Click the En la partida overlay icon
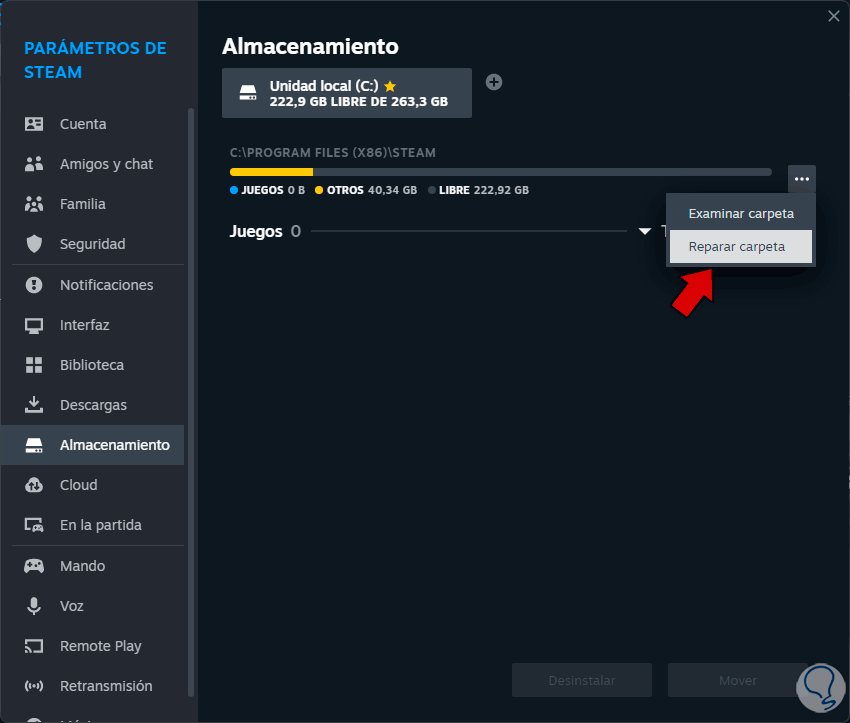Viewport: 850px width, 723px height. (34, 525)
